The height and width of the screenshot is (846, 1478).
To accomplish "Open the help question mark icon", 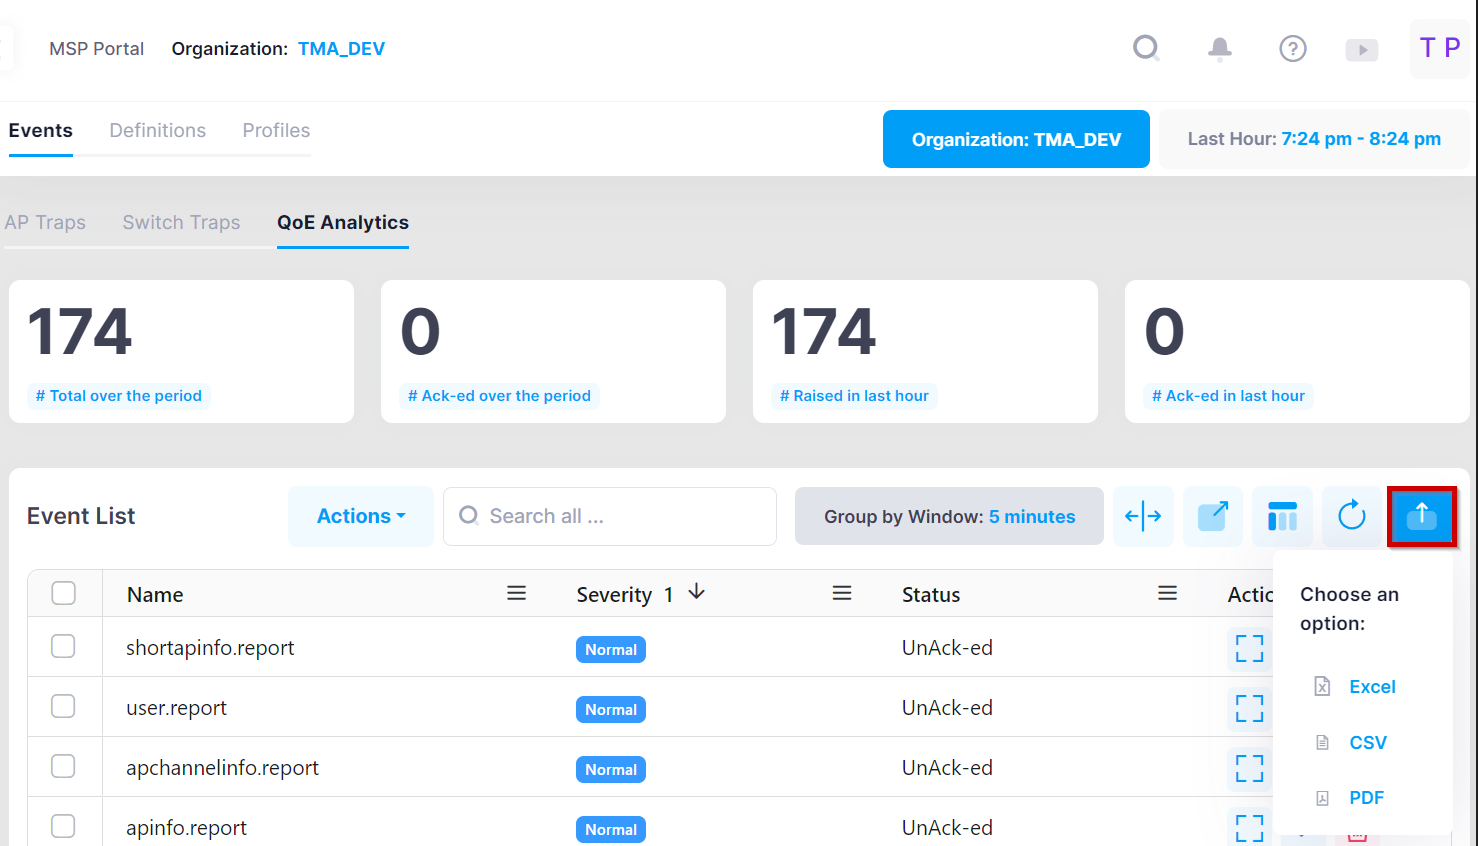I will (x=1292, y=48).
